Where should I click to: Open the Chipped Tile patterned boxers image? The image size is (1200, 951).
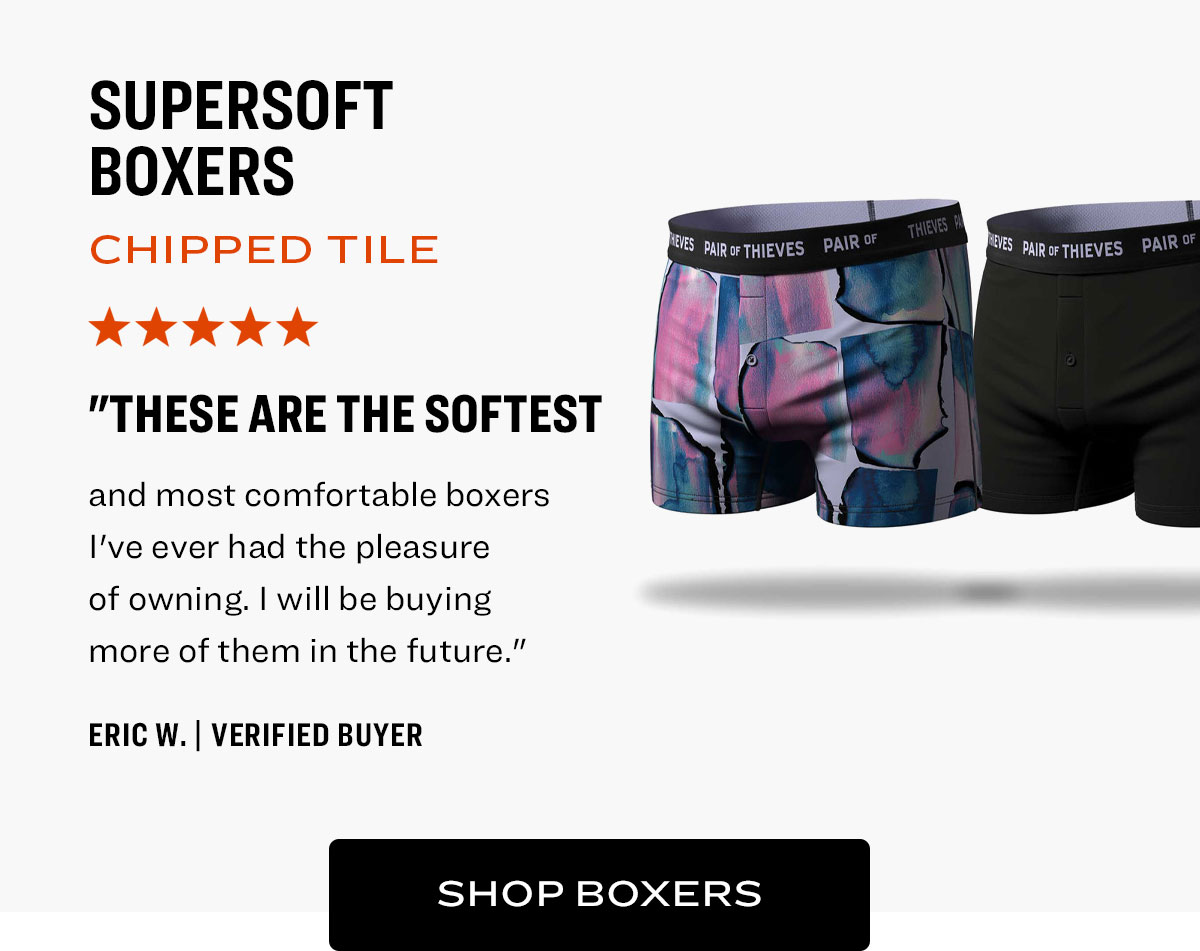coord(812,362)
